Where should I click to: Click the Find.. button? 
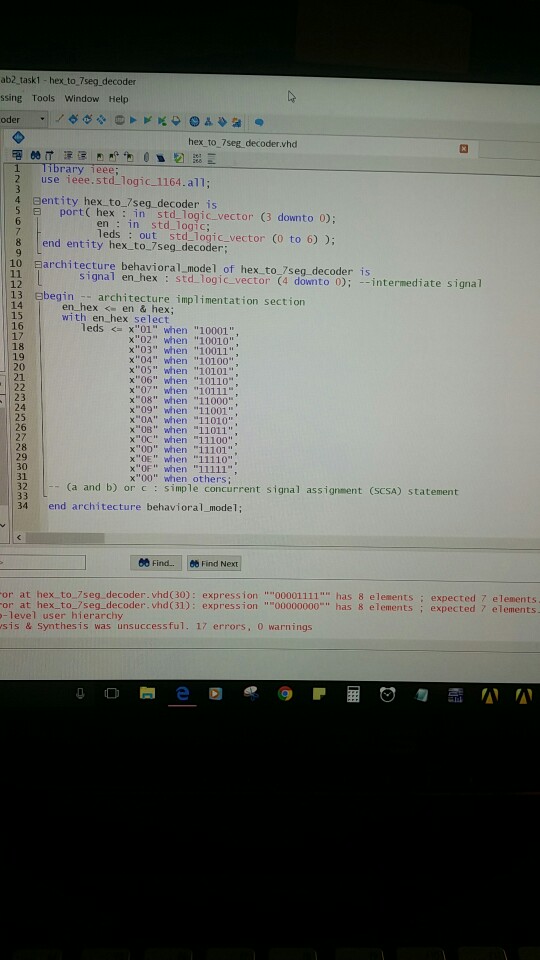[x=156, y=563]
